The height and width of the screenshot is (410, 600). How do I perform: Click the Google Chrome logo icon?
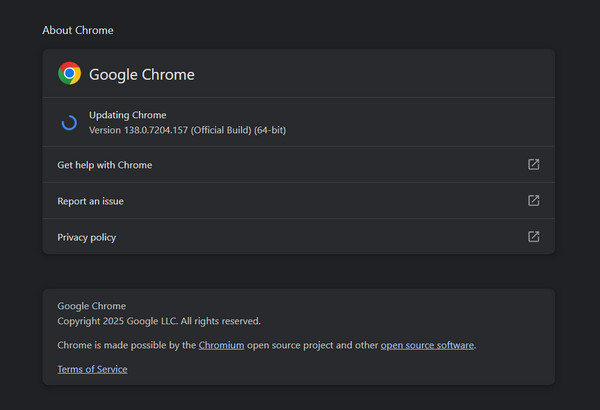click(x=69, y=73)
